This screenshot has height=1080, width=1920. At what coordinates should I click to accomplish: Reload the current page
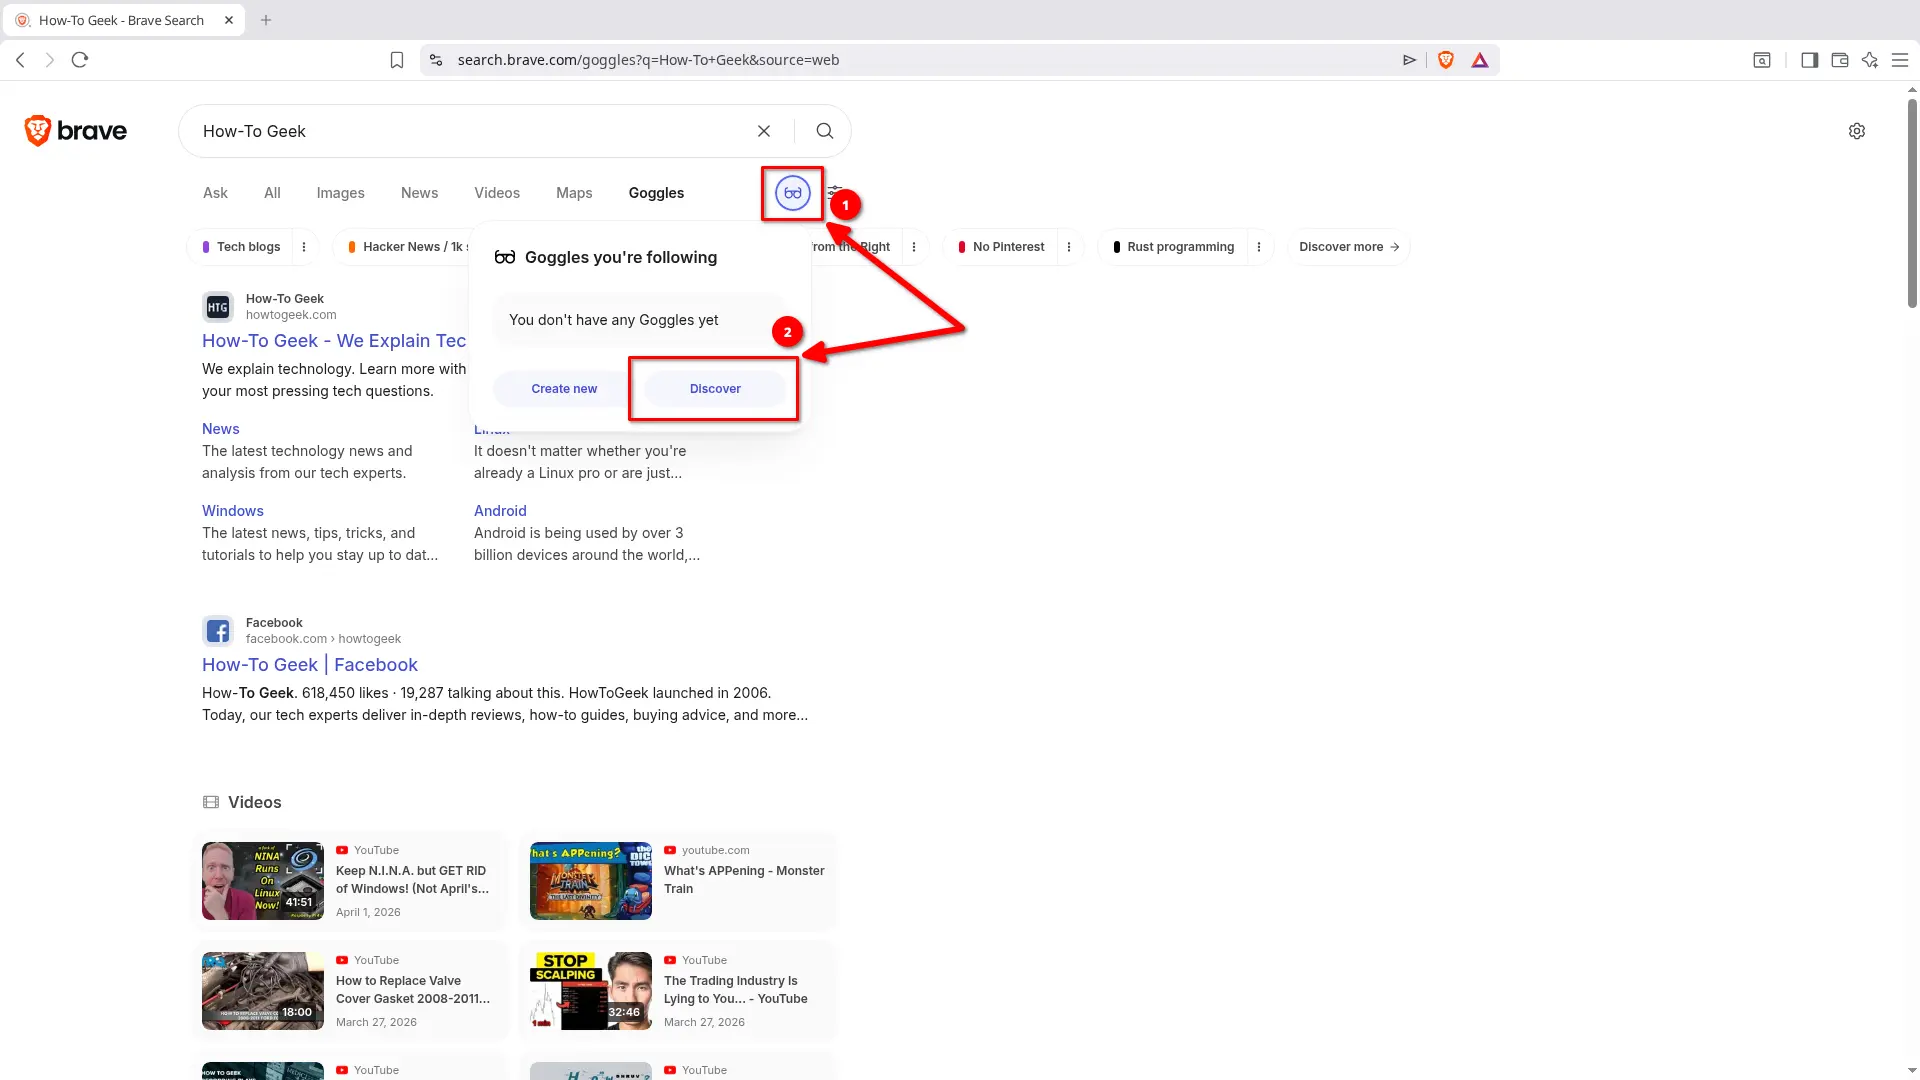click(80, 60)
